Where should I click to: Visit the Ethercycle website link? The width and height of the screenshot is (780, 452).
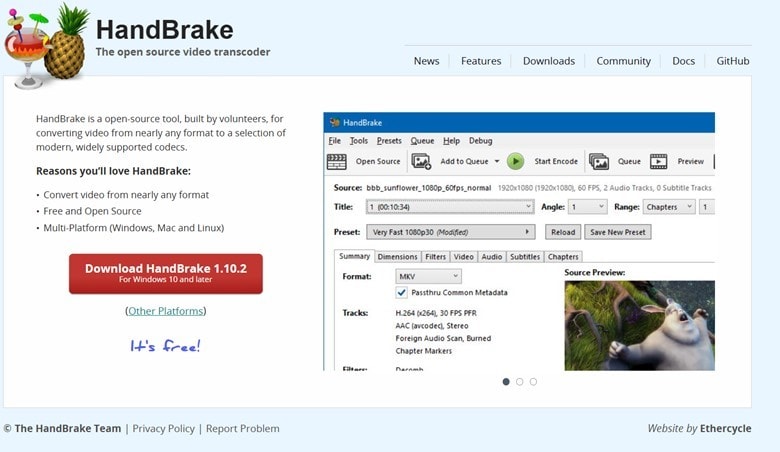[x=725, y=428]
